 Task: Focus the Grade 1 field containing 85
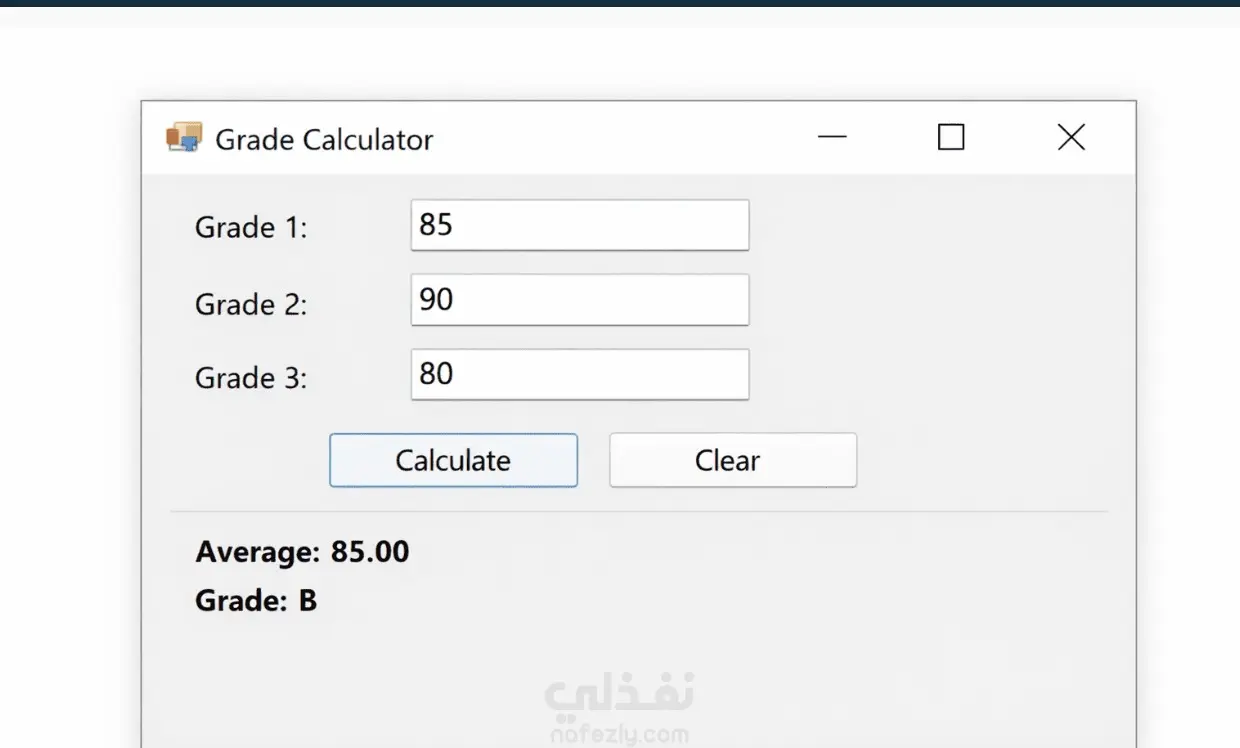tap(580, 225)
